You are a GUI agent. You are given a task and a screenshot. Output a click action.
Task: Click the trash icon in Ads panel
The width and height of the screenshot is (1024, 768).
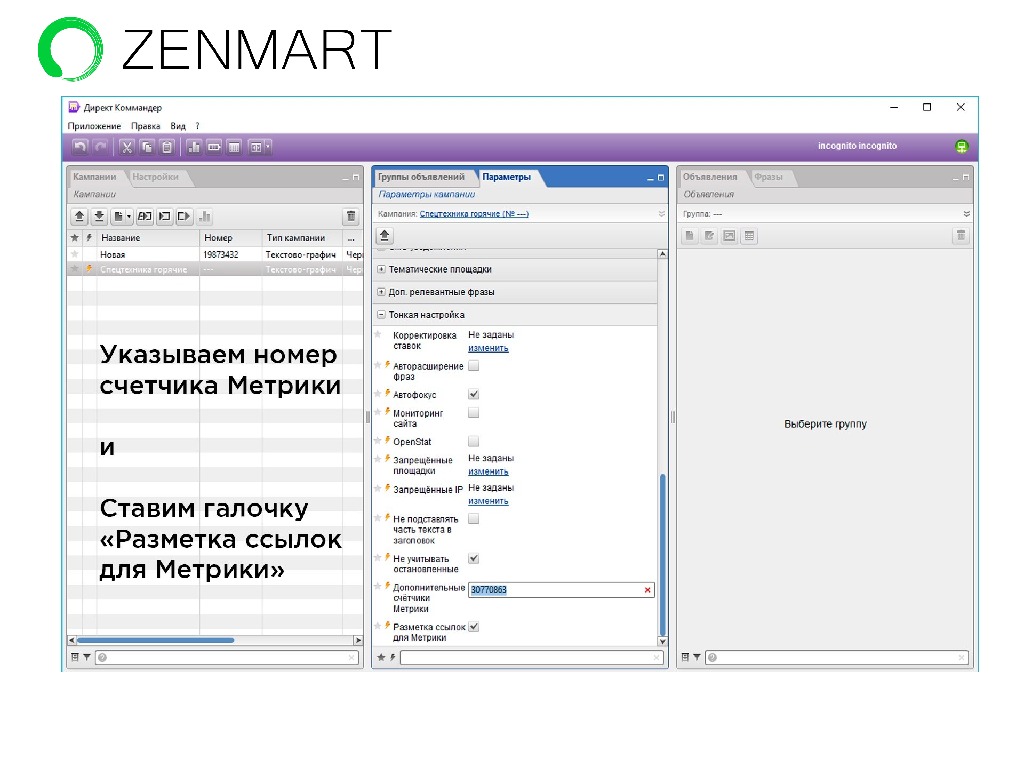(961, 236)
